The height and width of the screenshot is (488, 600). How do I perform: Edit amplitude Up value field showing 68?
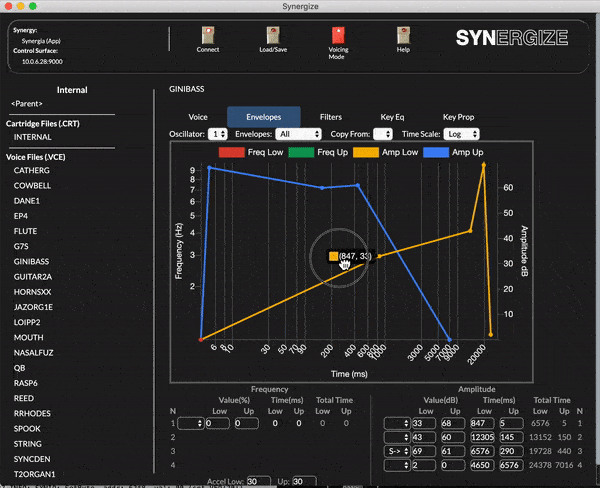453,423
